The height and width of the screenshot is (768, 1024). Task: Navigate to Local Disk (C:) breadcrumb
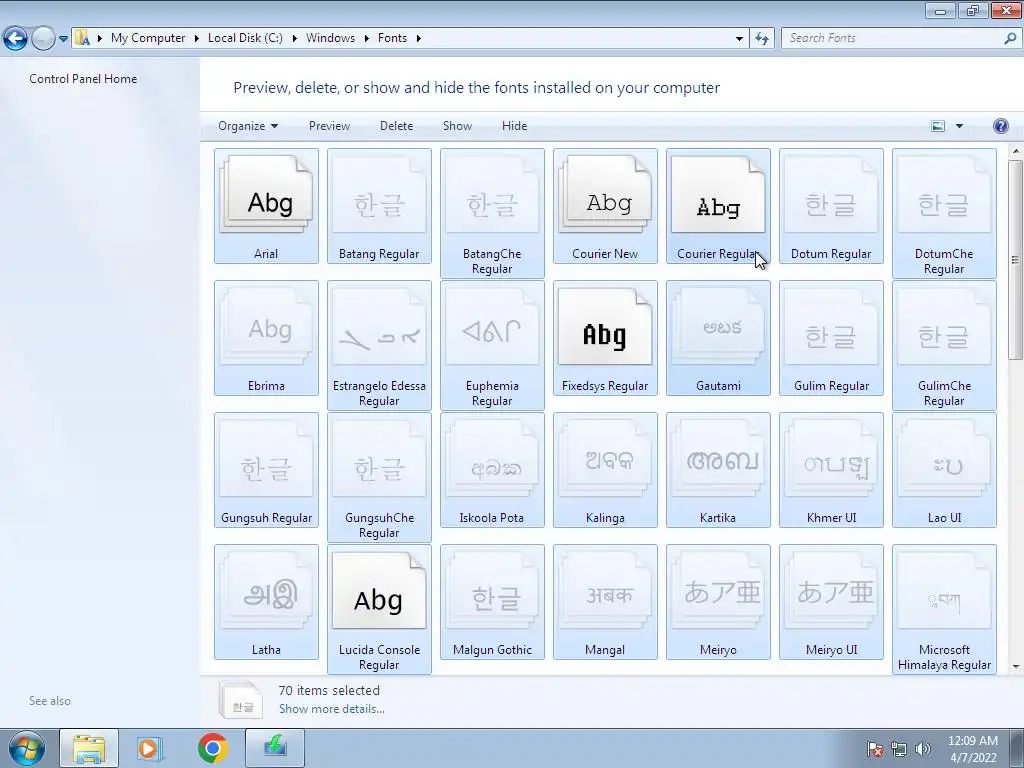(x=246, y=38)
